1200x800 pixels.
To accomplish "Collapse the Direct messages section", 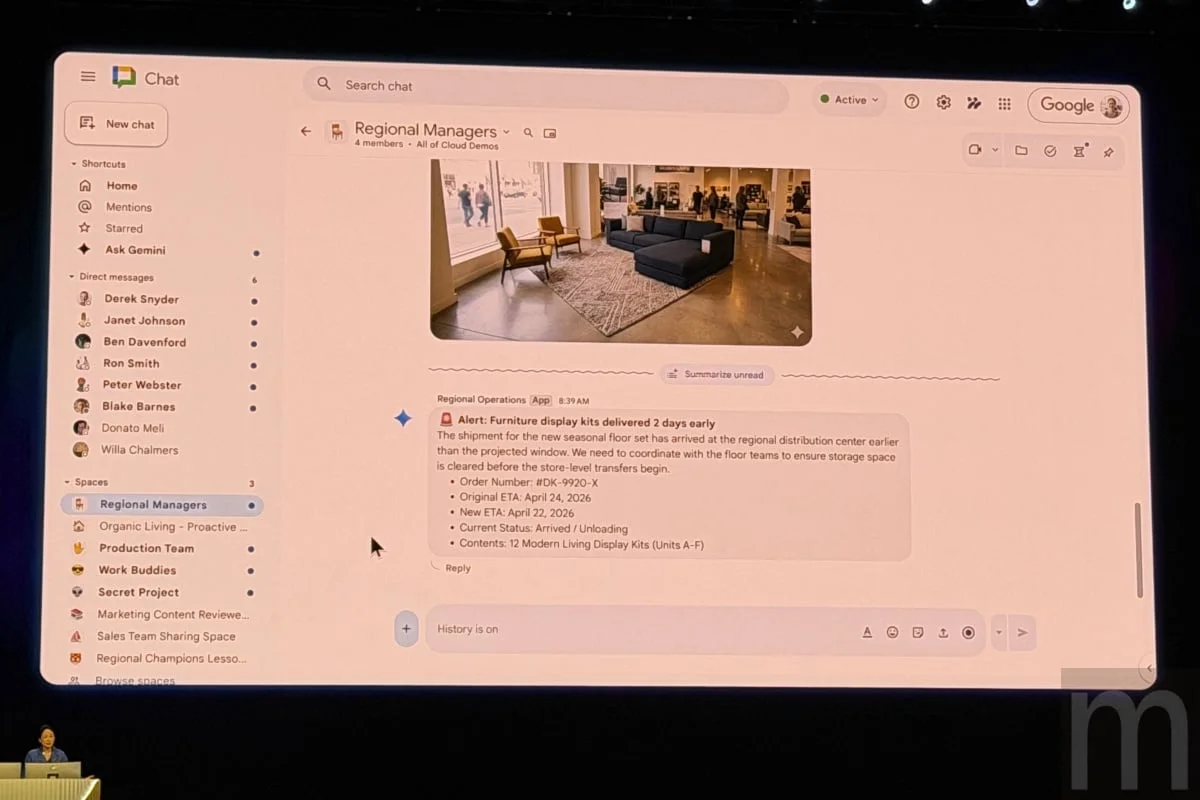I will [72, 277].
